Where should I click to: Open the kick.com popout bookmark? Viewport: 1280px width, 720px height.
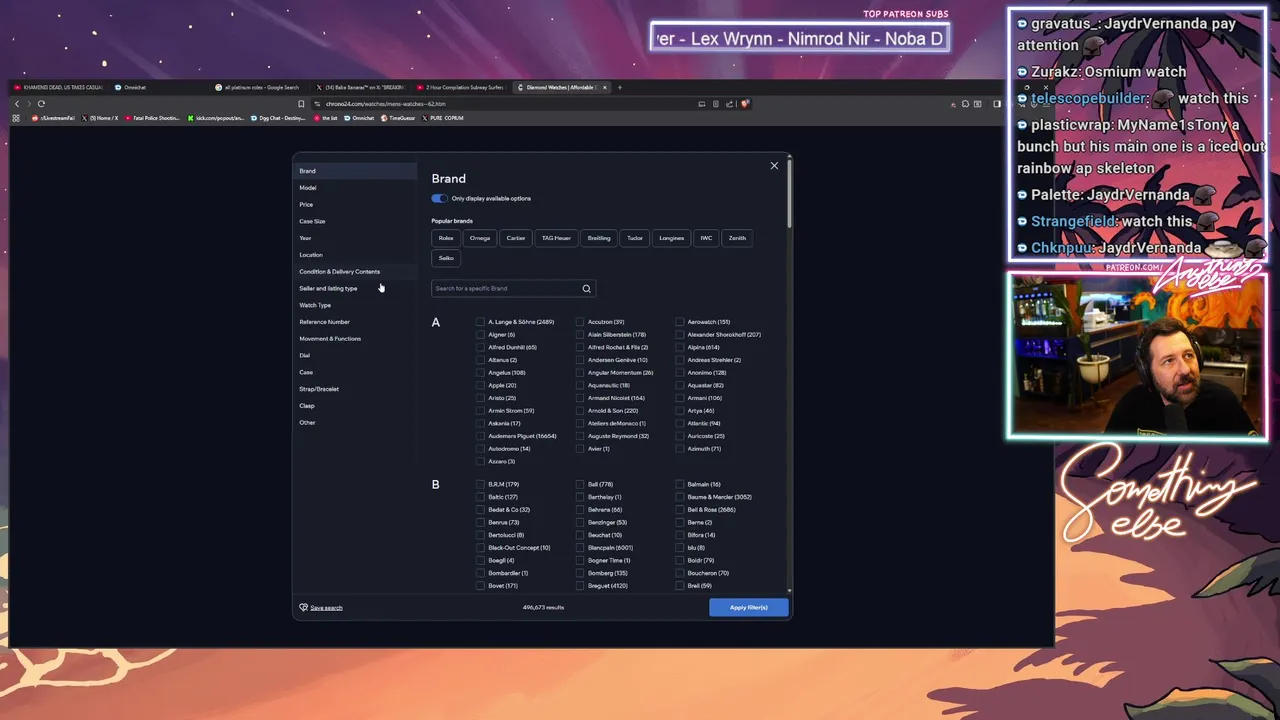pos(215,118)
